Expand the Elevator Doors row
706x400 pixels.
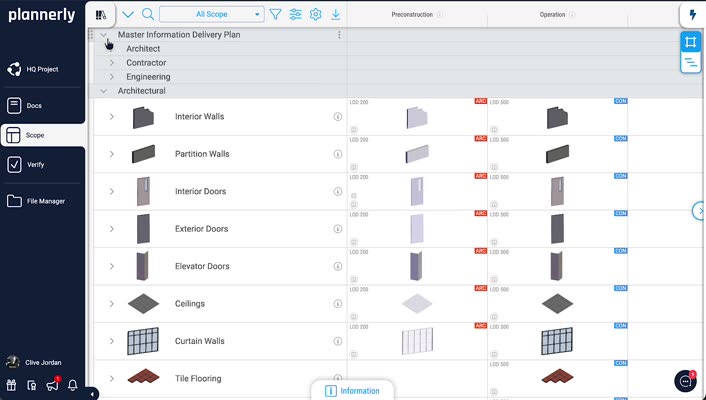click(x=112, y=266)
